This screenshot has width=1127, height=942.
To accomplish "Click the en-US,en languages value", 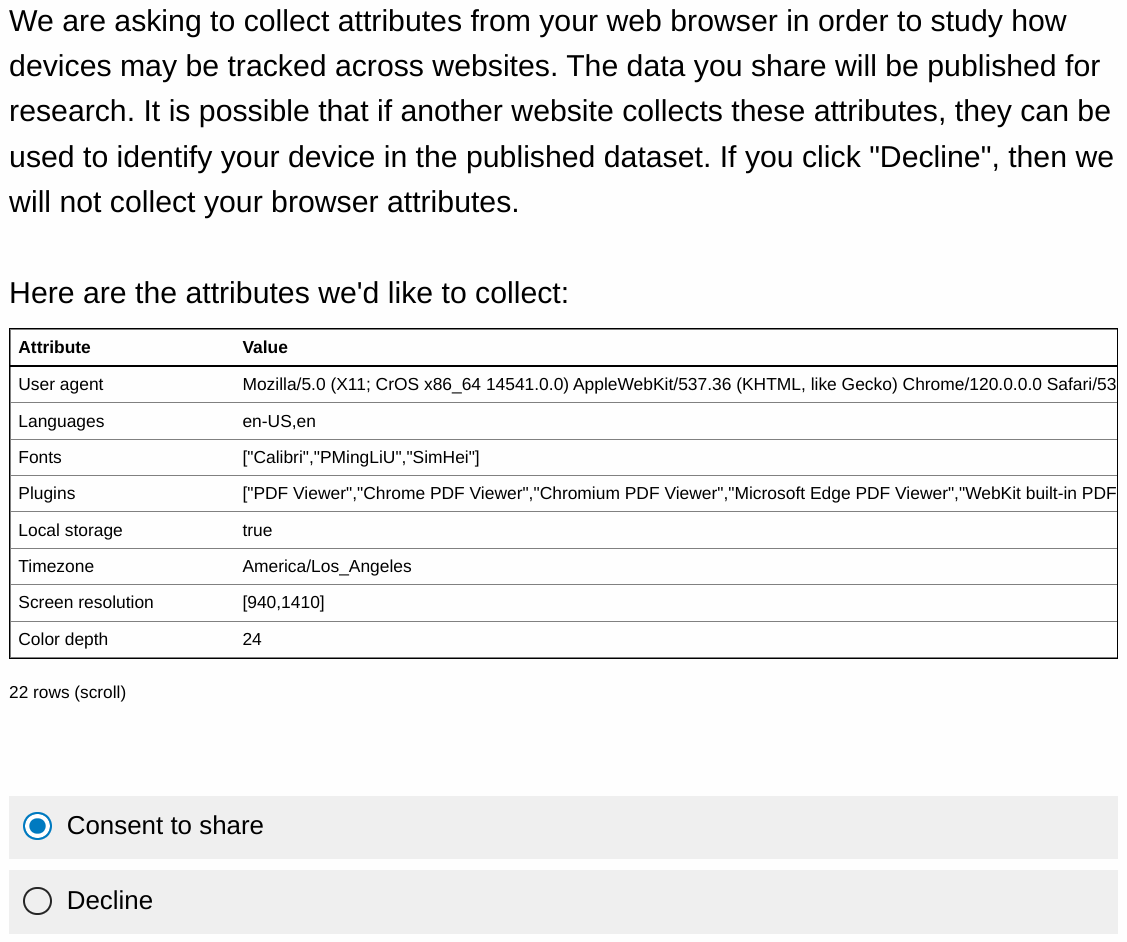I will pyautogui.click(x=279, y=421).
